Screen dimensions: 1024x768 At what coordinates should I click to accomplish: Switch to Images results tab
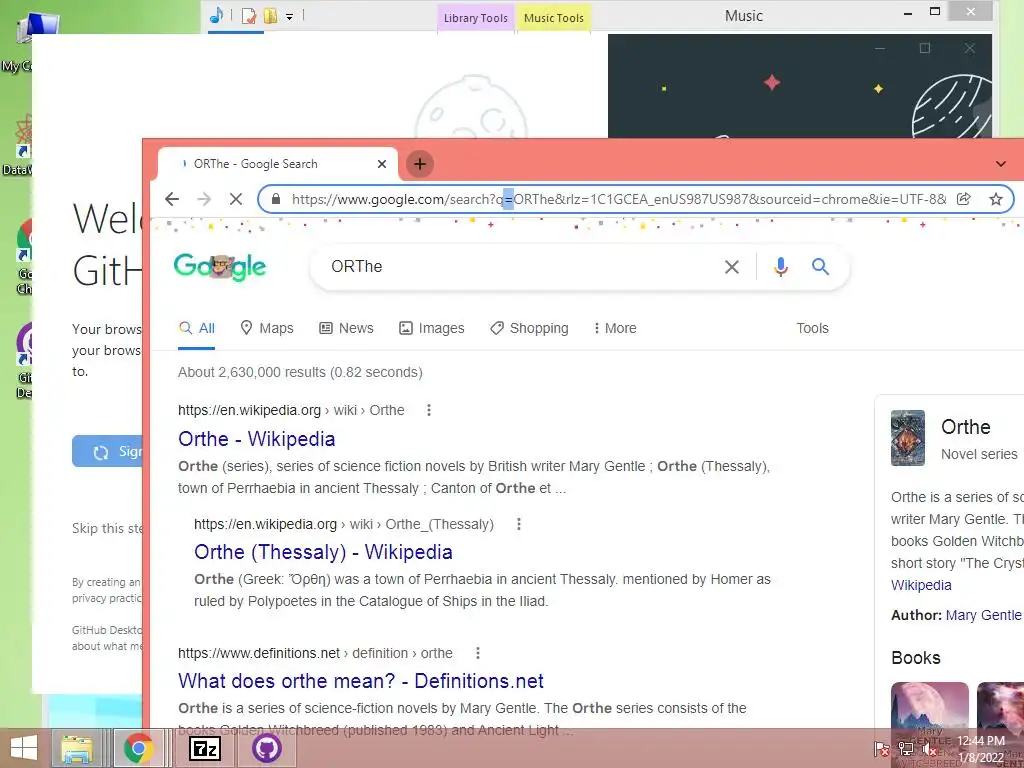432,328
